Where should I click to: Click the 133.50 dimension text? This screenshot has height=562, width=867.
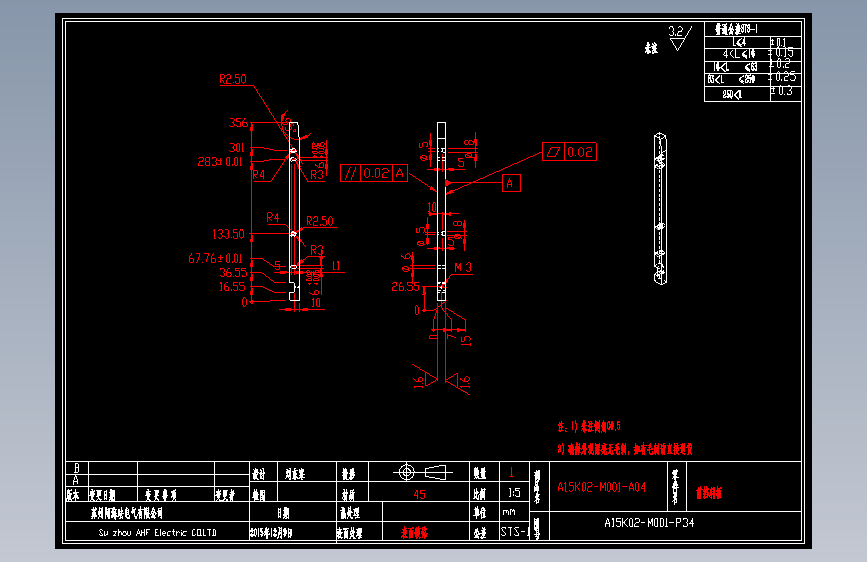pos(228,234)
